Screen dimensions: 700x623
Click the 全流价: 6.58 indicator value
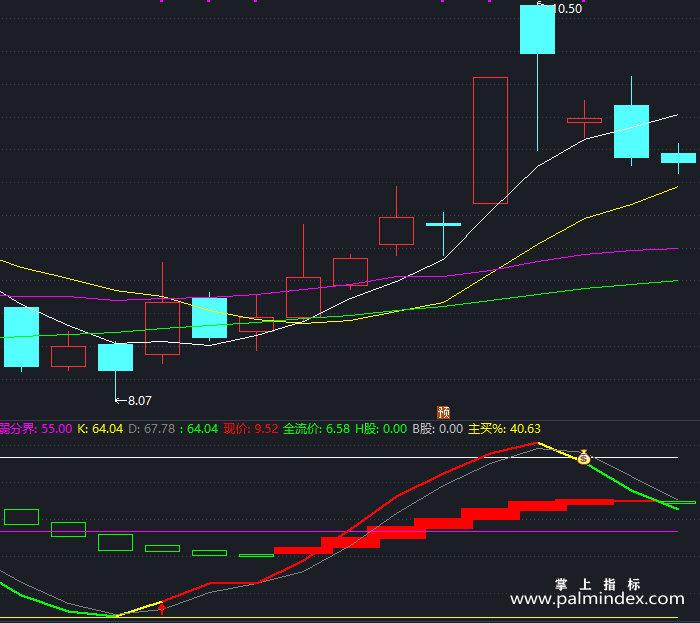point(317,429)
